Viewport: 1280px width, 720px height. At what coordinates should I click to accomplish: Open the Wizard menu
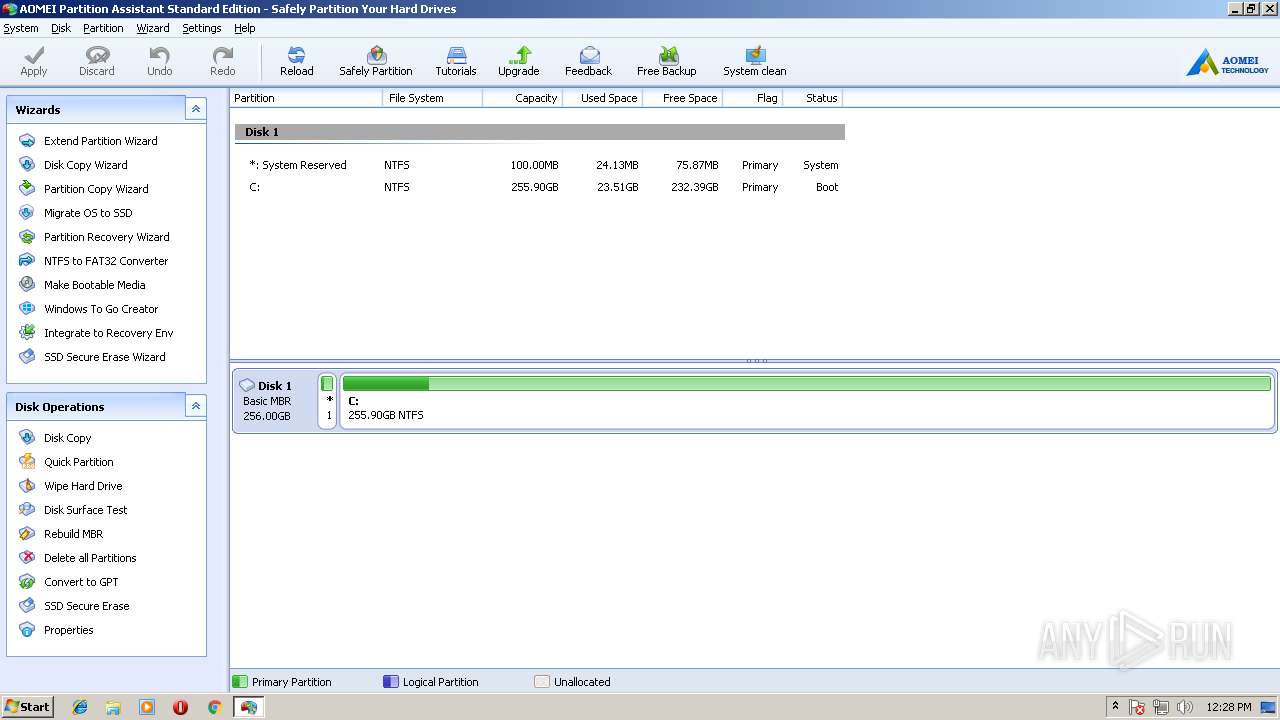click(153, 28)
